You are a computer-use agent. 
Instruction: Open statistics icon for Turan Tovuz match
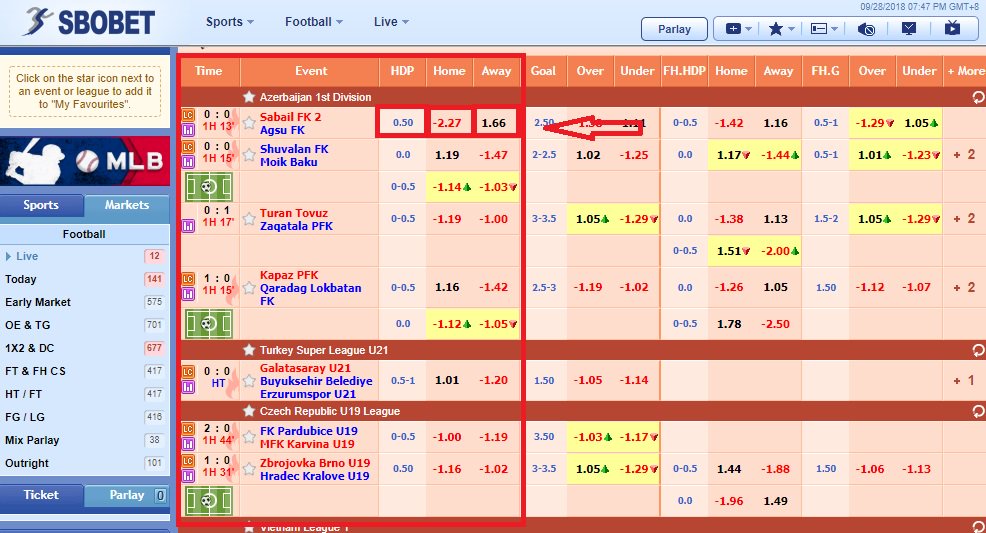pyautogui.click(x=188, y=226)
